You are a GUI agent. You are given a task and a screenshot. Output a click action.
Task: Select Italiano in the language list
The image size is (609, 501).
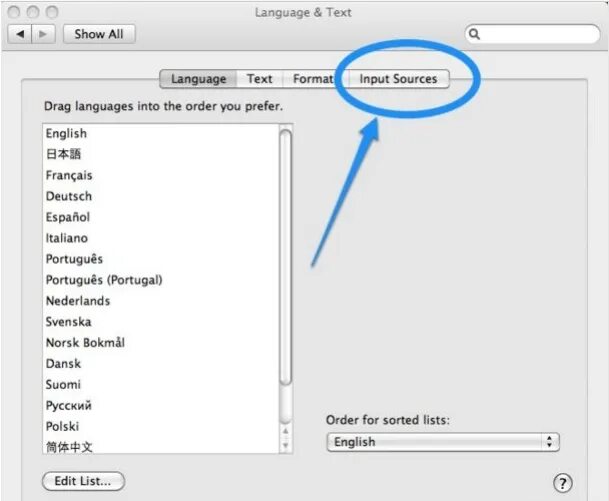[x=161, y=238]
